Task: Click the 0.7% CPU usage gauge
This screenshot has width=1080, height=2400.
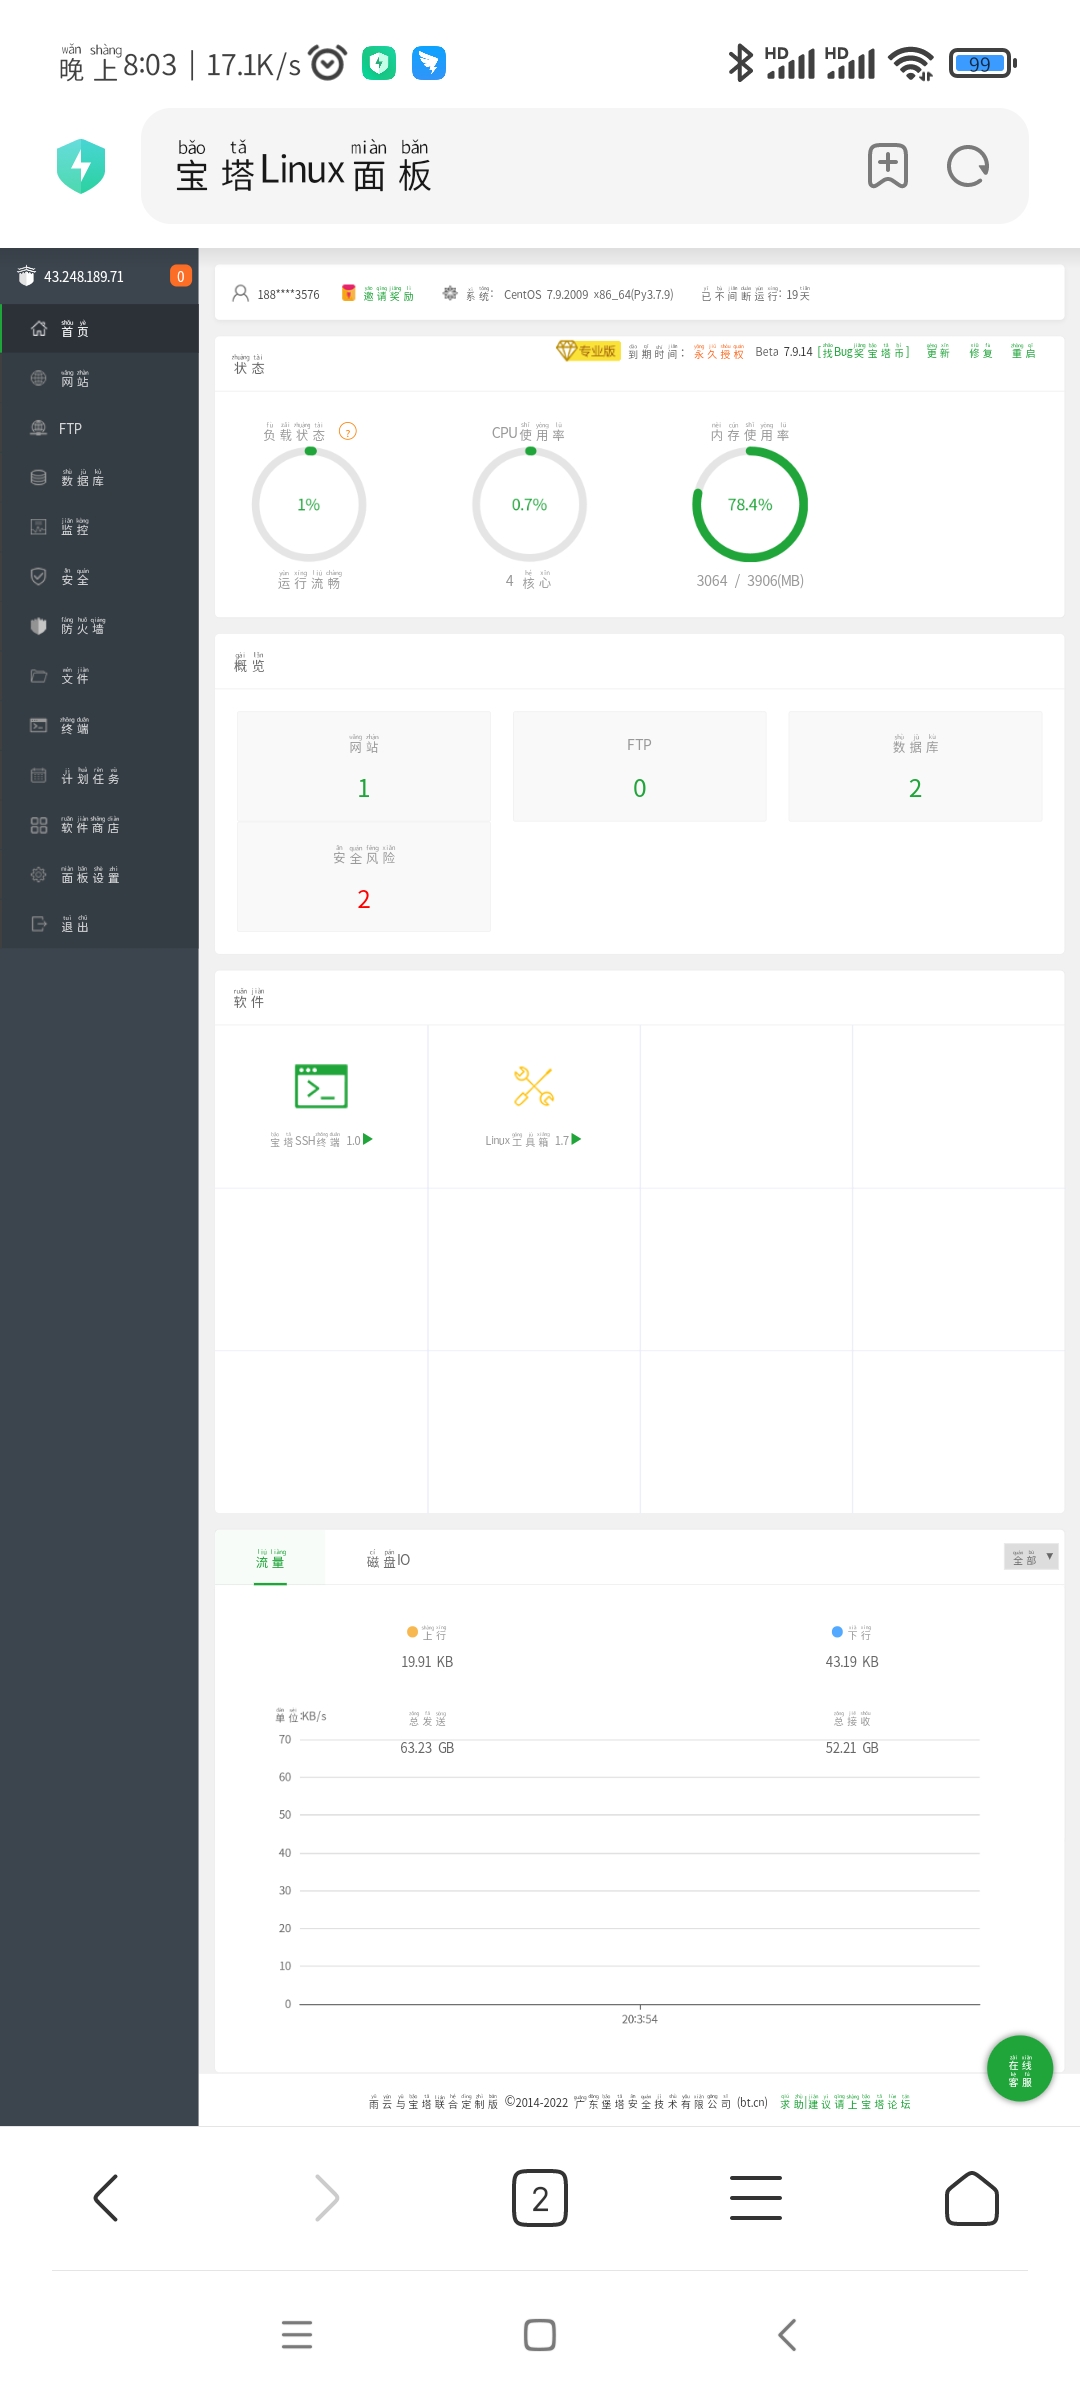Action: click(529, 504)
